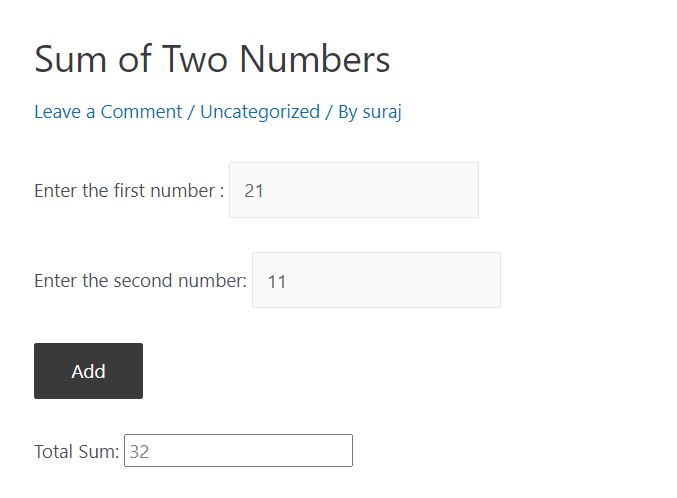Visit author suraj's page link
This screenshot has height=498, width=677.
(382, 112)
